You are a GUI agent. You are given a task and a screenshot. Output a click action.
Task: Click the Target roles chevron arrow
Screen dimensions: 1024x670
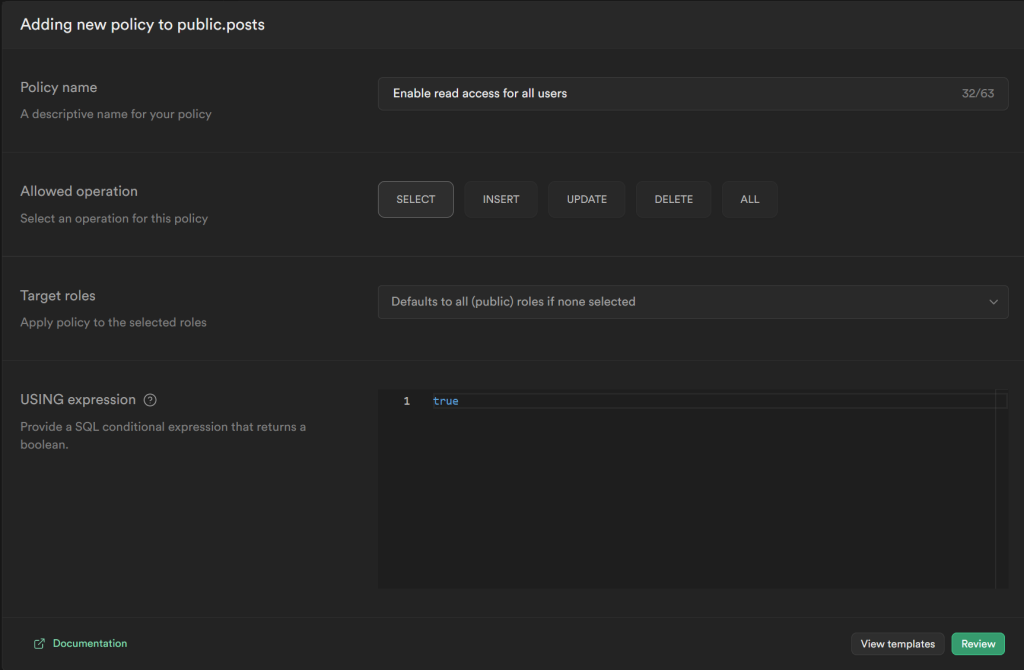pos(993,302)
